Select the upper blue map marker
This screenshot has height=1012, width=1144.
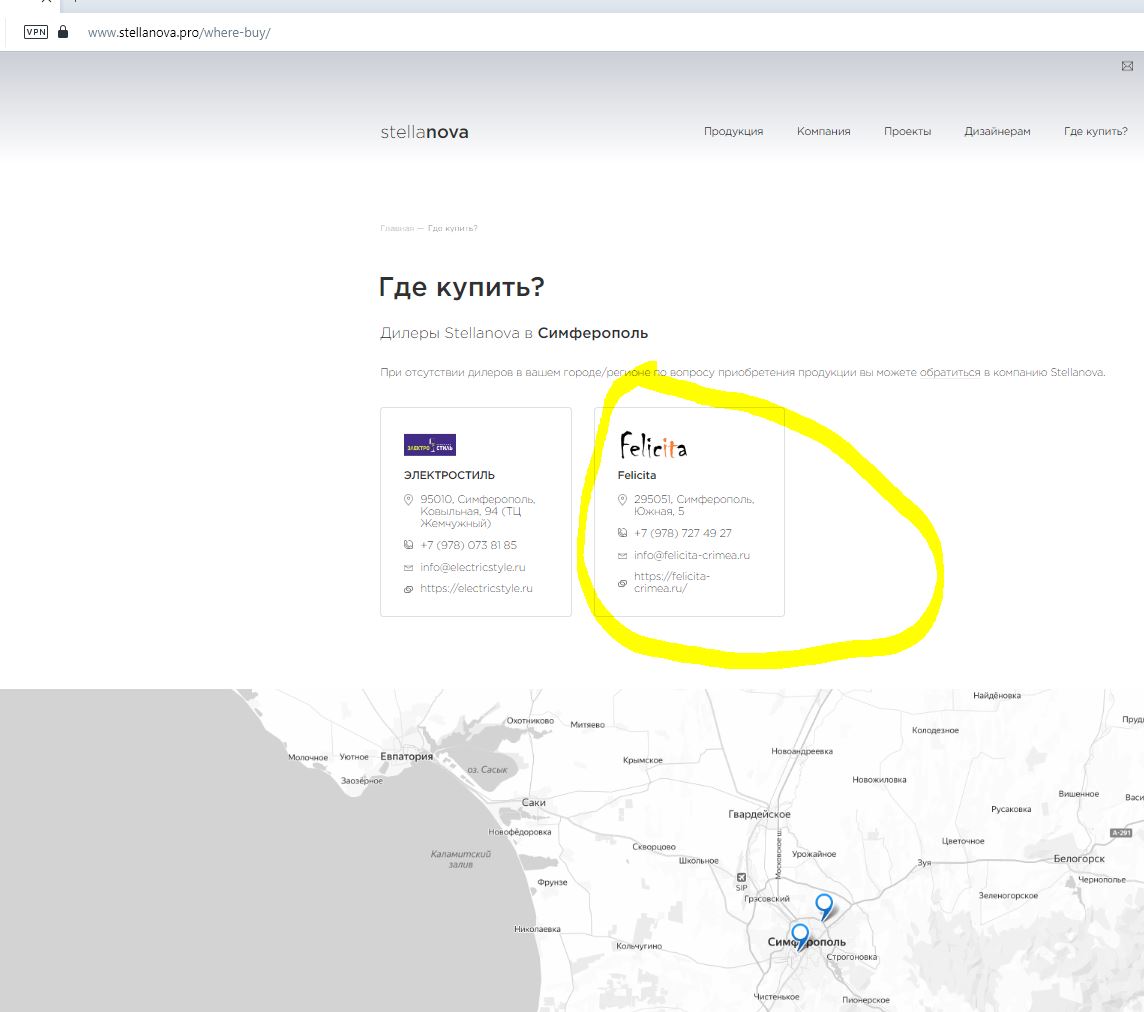(824, 906)
